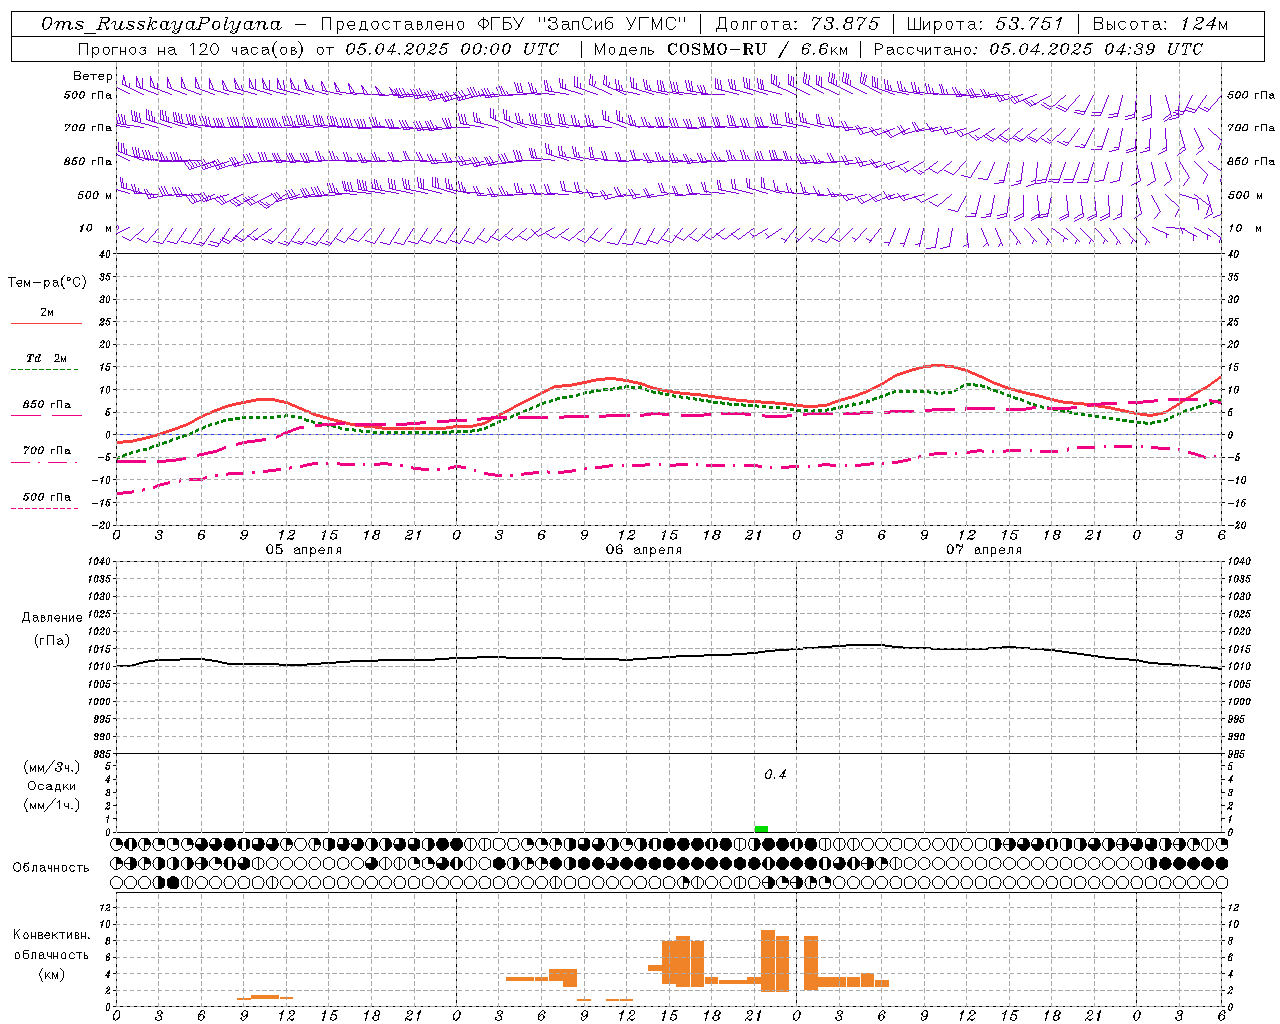Click the Td 2м dew point legend entry
Viewport: 1280px width, 1024px height.
click(x=47, y=358)
